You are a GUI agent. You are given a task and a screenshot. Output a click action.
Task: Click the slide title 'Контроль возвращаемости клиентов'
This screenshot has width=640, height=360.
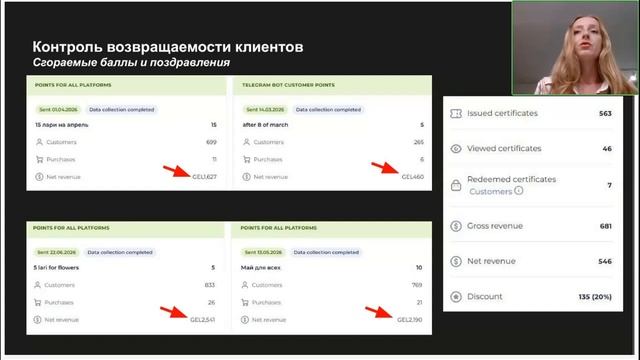(168, 47)
